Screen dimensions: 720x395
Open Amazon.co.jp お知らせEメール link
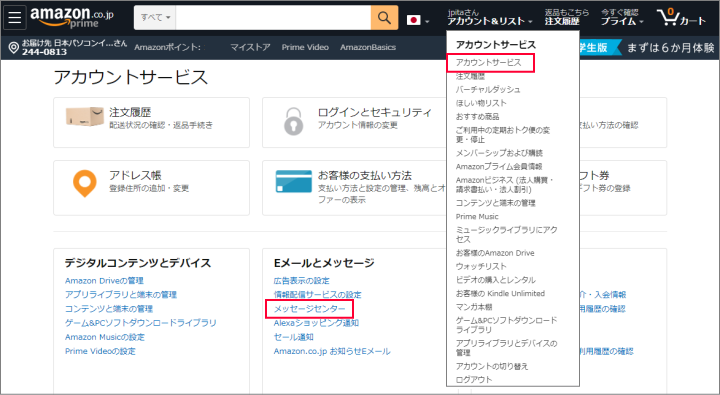click(332, 351)
